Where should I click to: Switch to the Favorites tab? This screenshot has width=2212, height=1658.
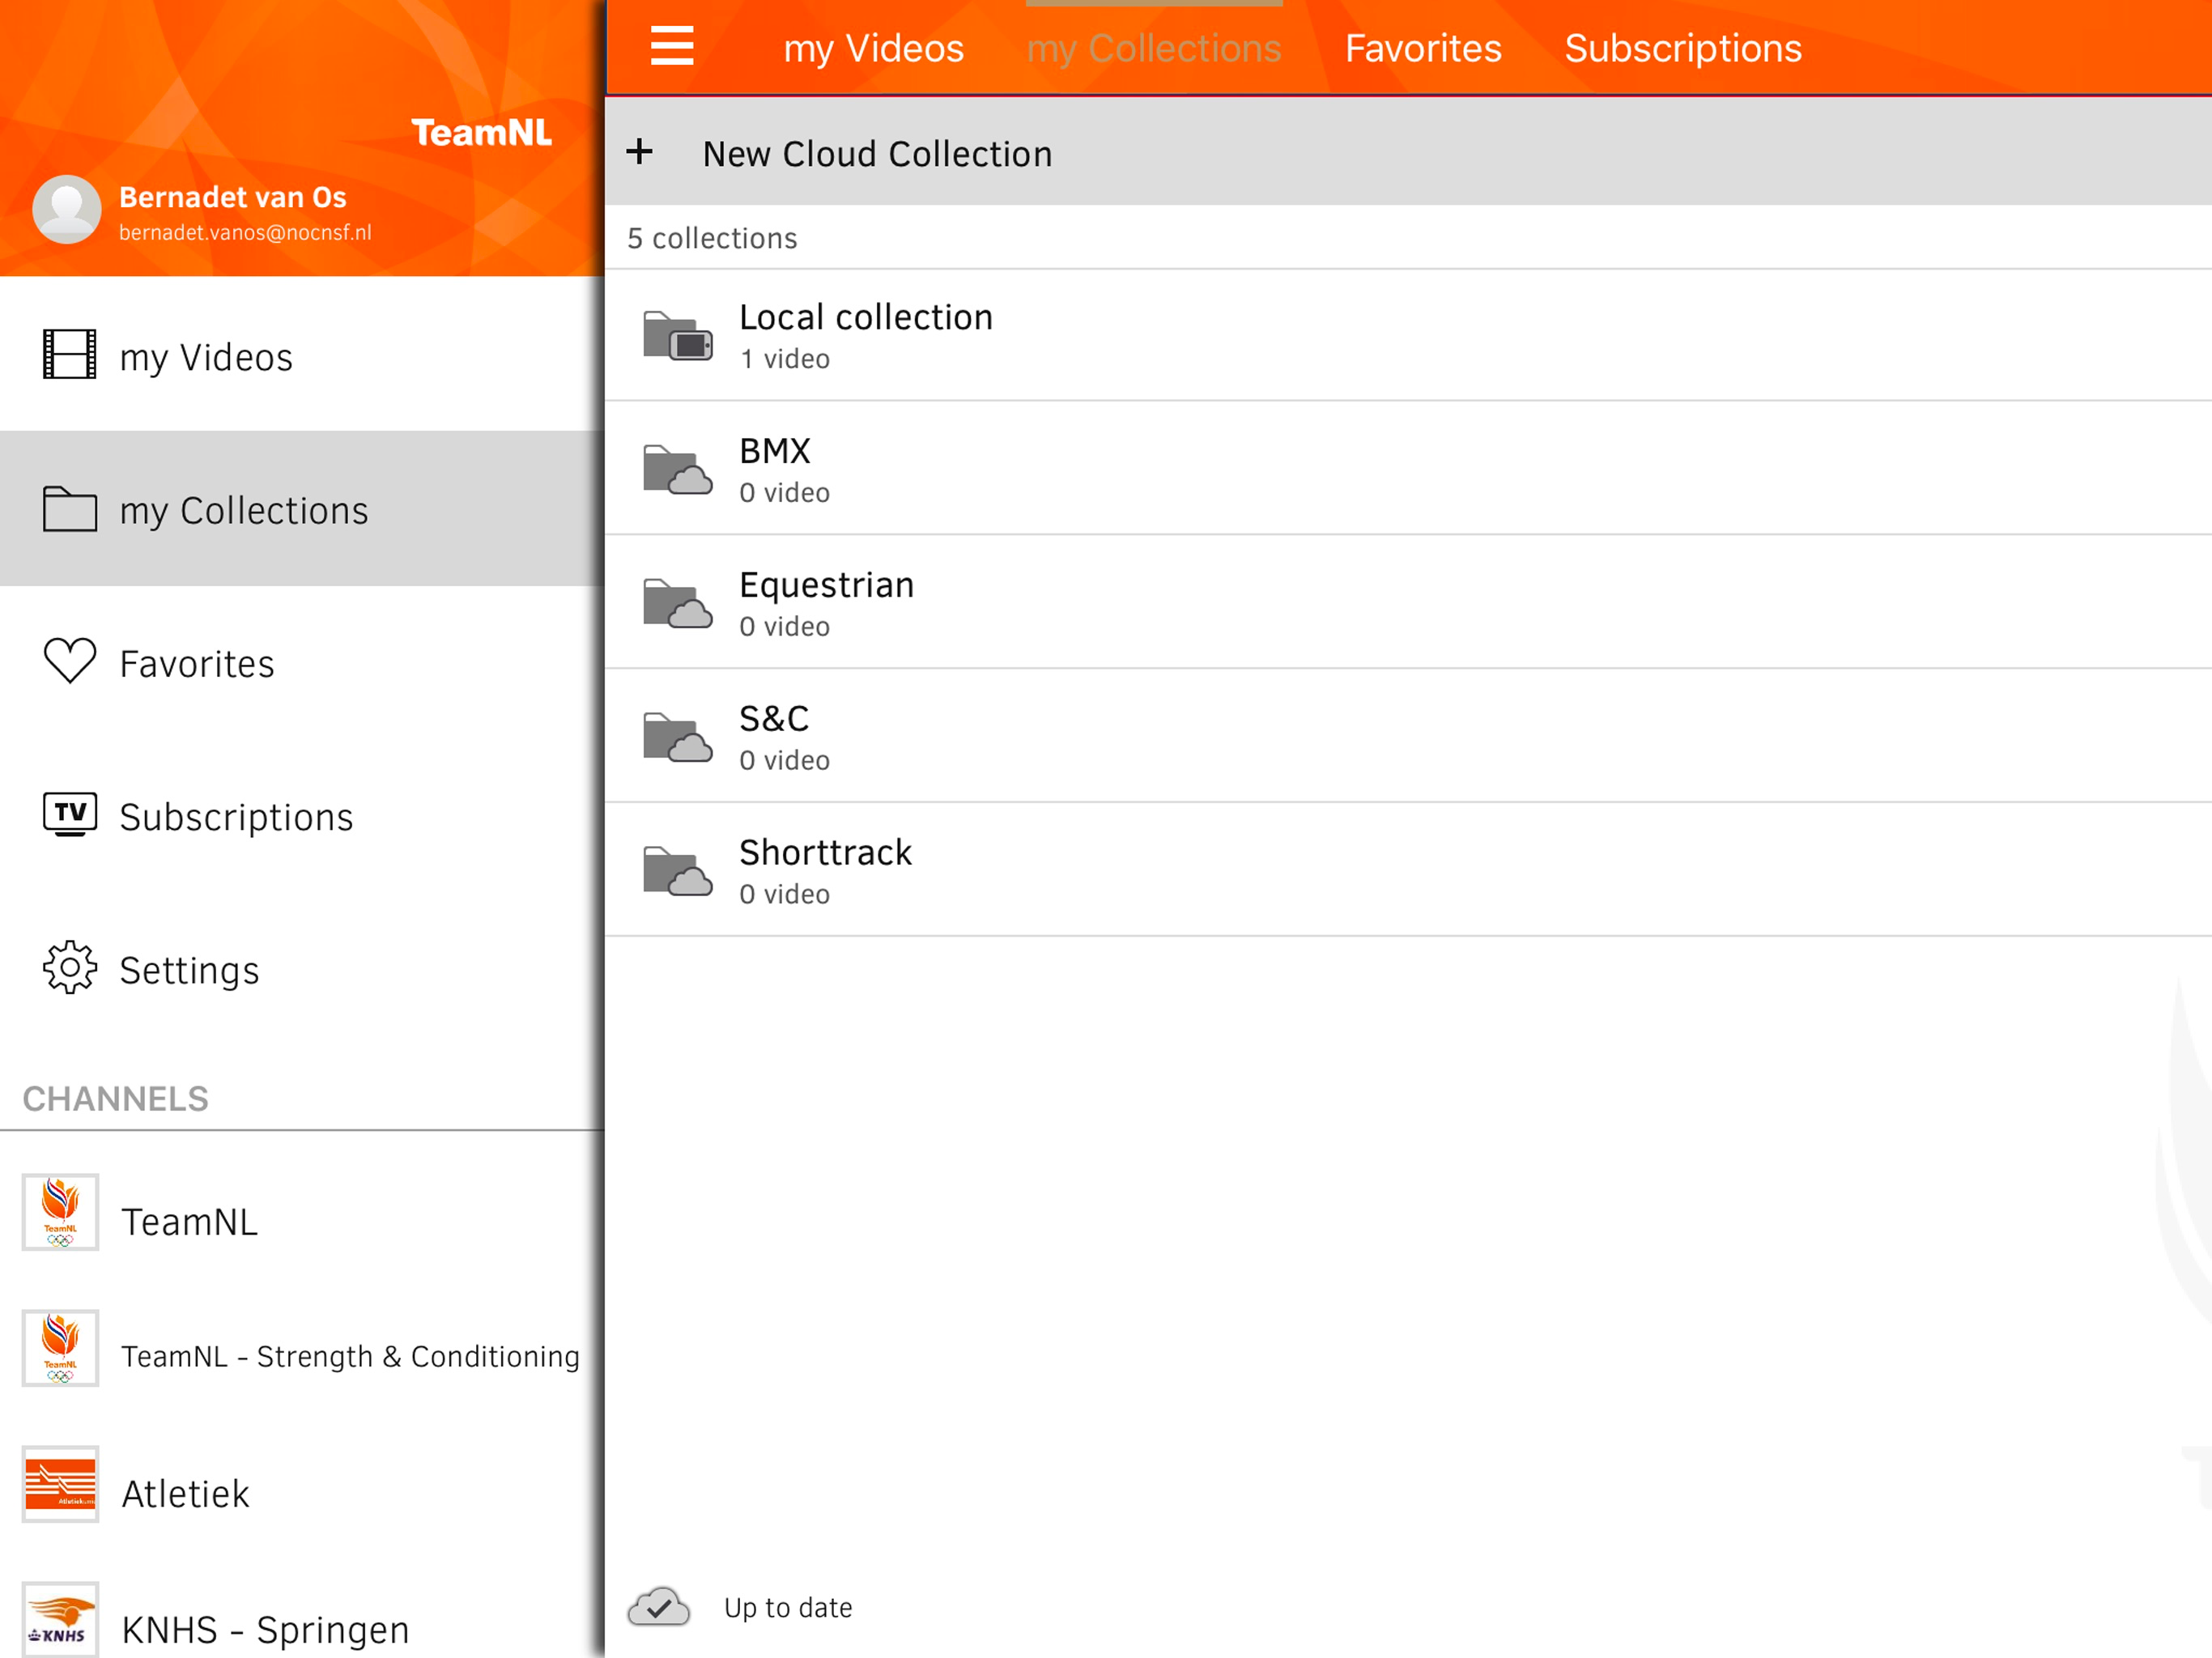point(1423,48)
